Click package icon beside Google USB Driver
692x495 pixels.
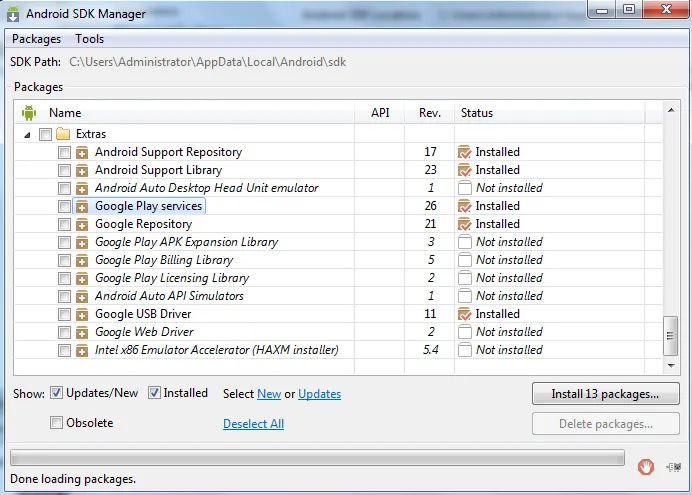82,315
